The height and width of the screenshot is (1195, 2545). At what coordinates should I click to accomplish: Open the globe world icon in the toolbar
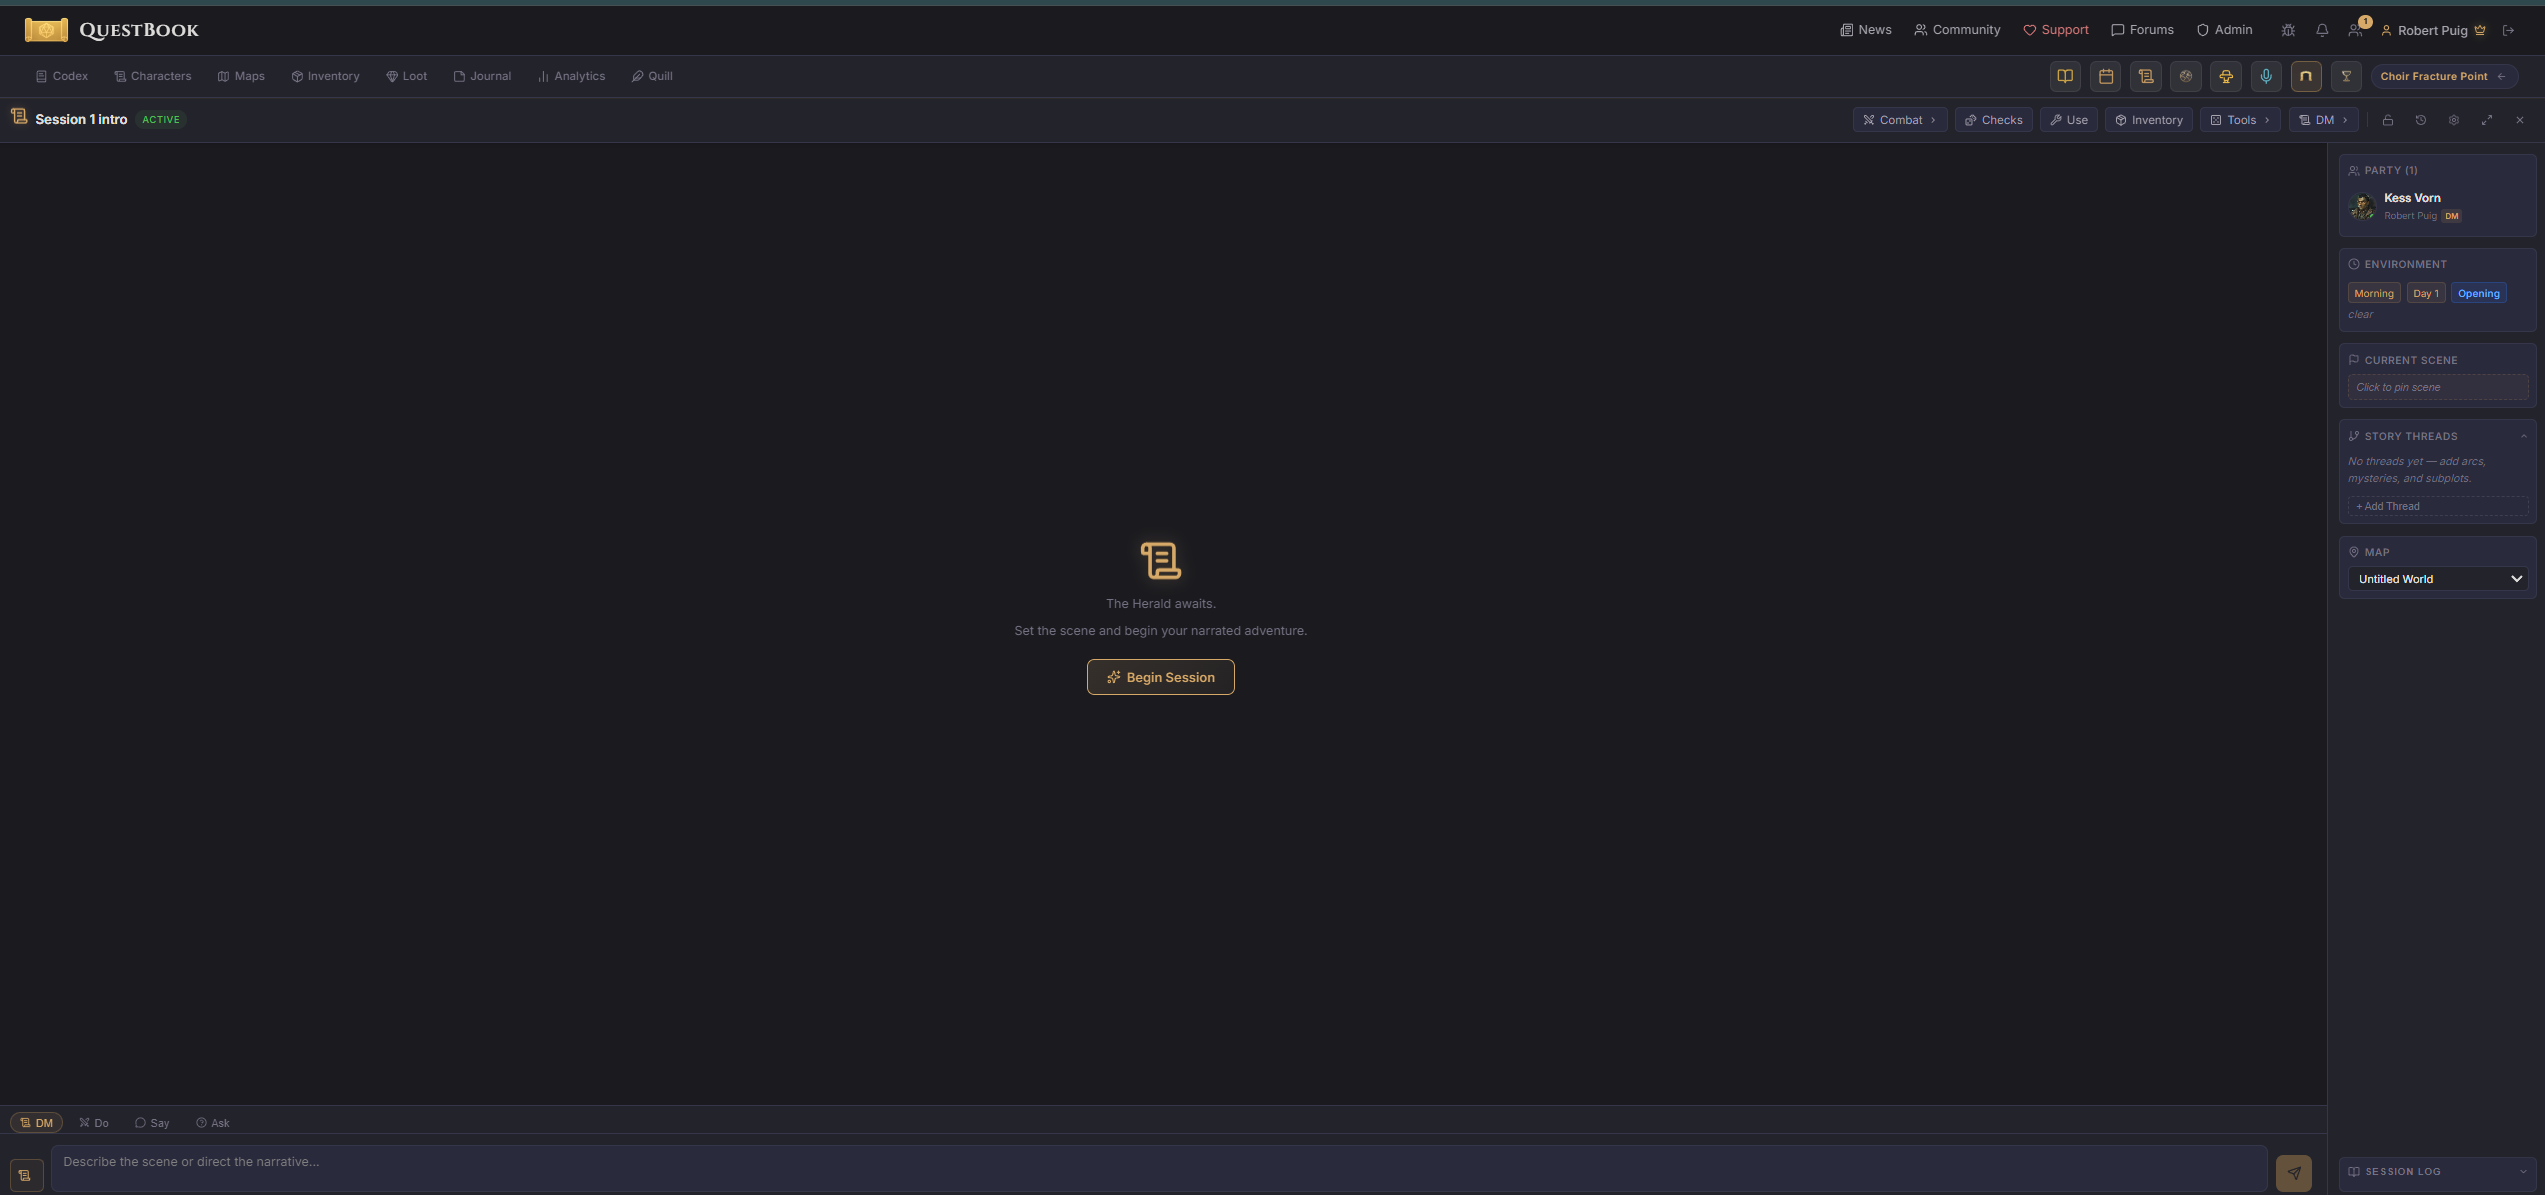click(2185, 76)
